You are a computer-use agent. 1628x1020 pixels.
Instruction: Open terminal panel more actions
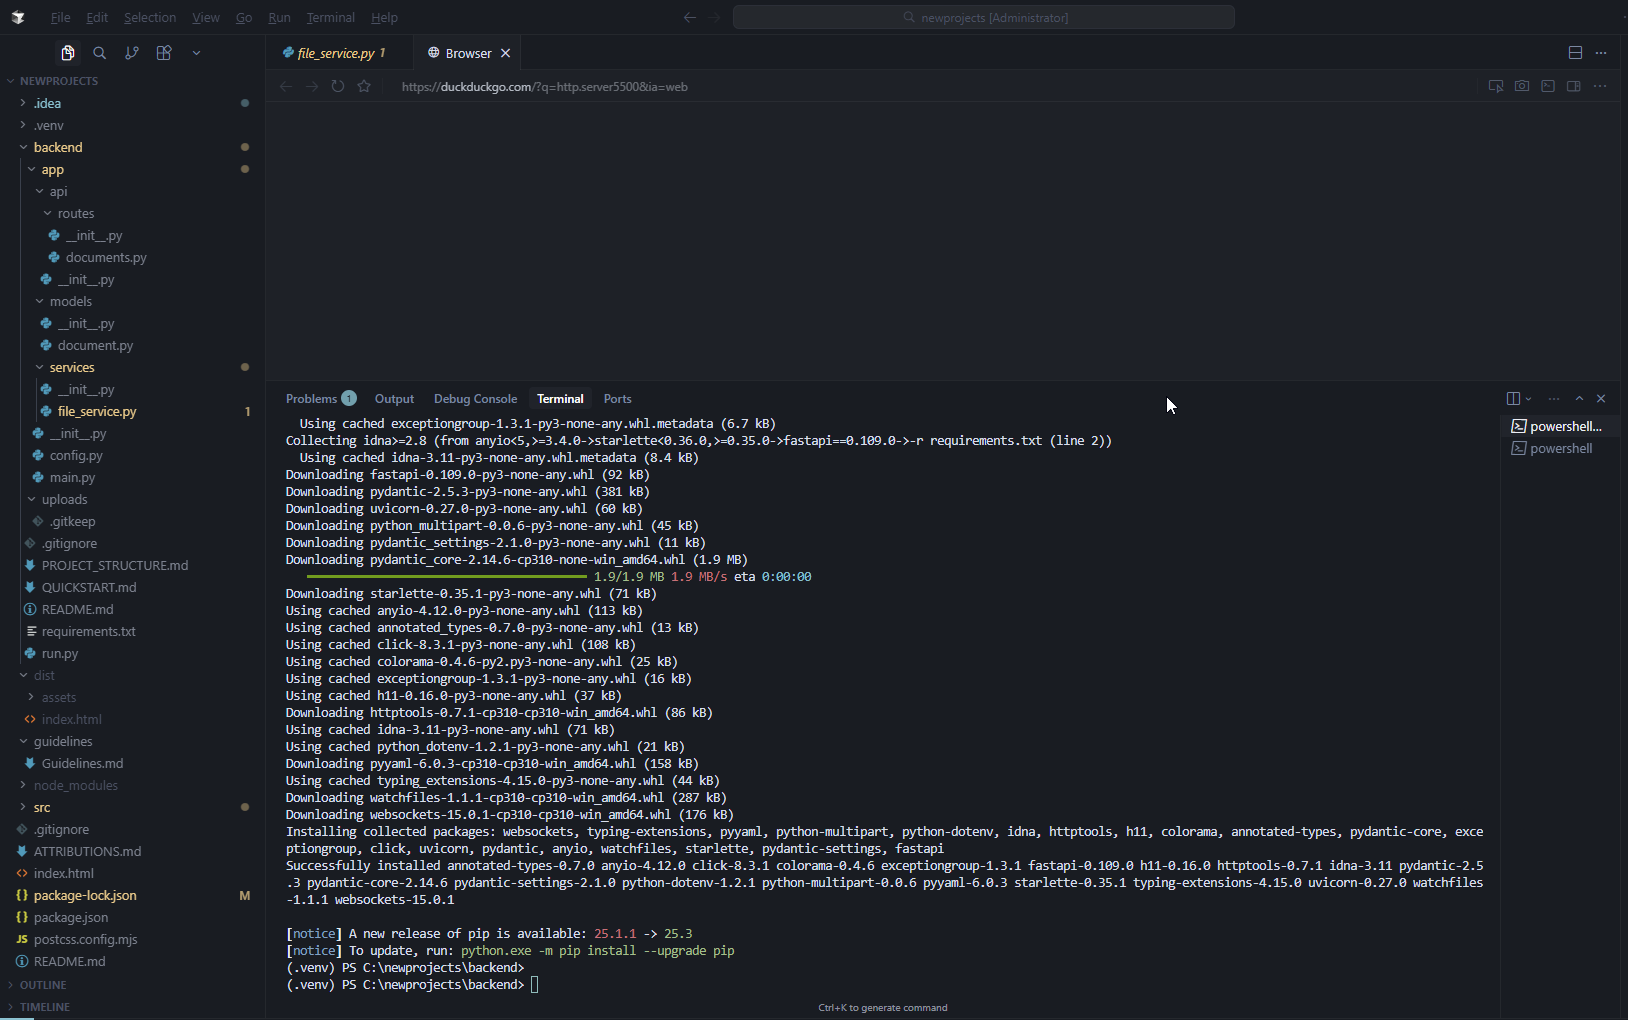1554,399
